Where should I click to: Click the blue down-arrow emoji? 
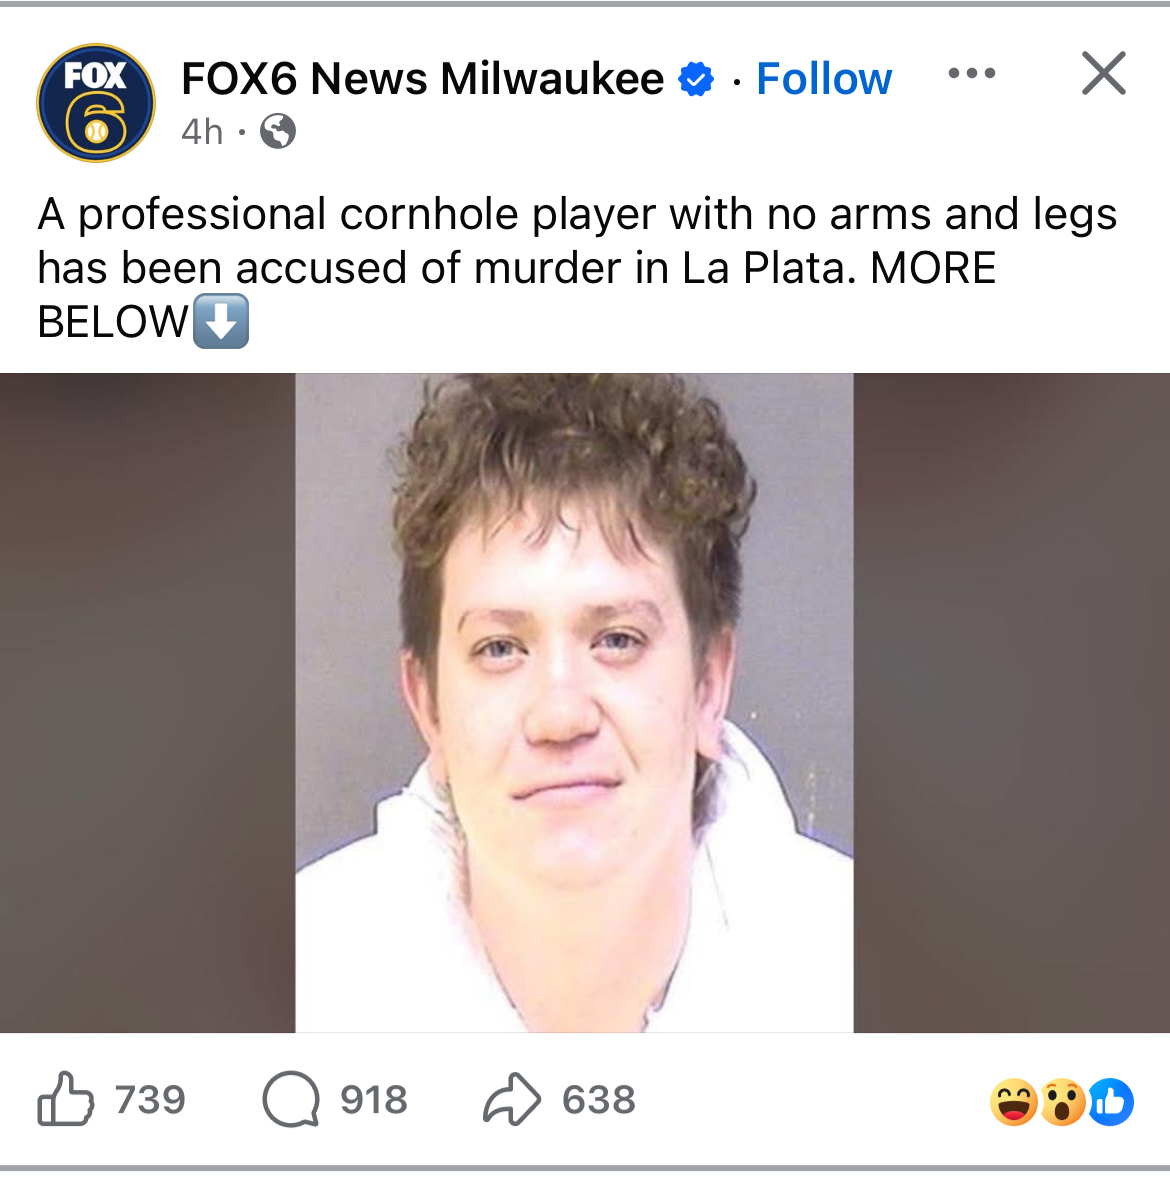(221, 321)
